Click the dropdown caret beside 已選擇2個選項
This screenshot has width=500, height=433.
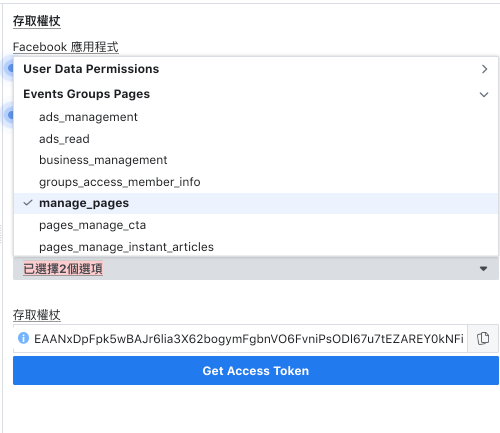[x=483, y=269]
